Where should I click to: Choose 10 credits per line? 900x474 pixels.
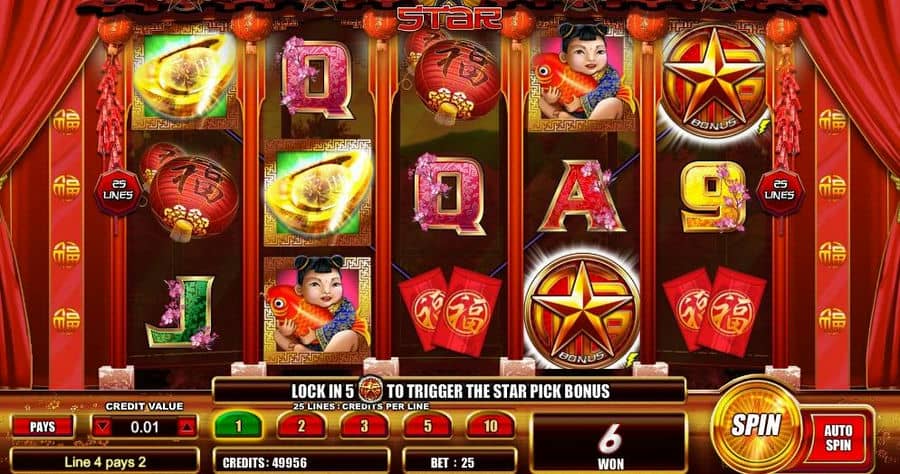[x=490, y=426]
